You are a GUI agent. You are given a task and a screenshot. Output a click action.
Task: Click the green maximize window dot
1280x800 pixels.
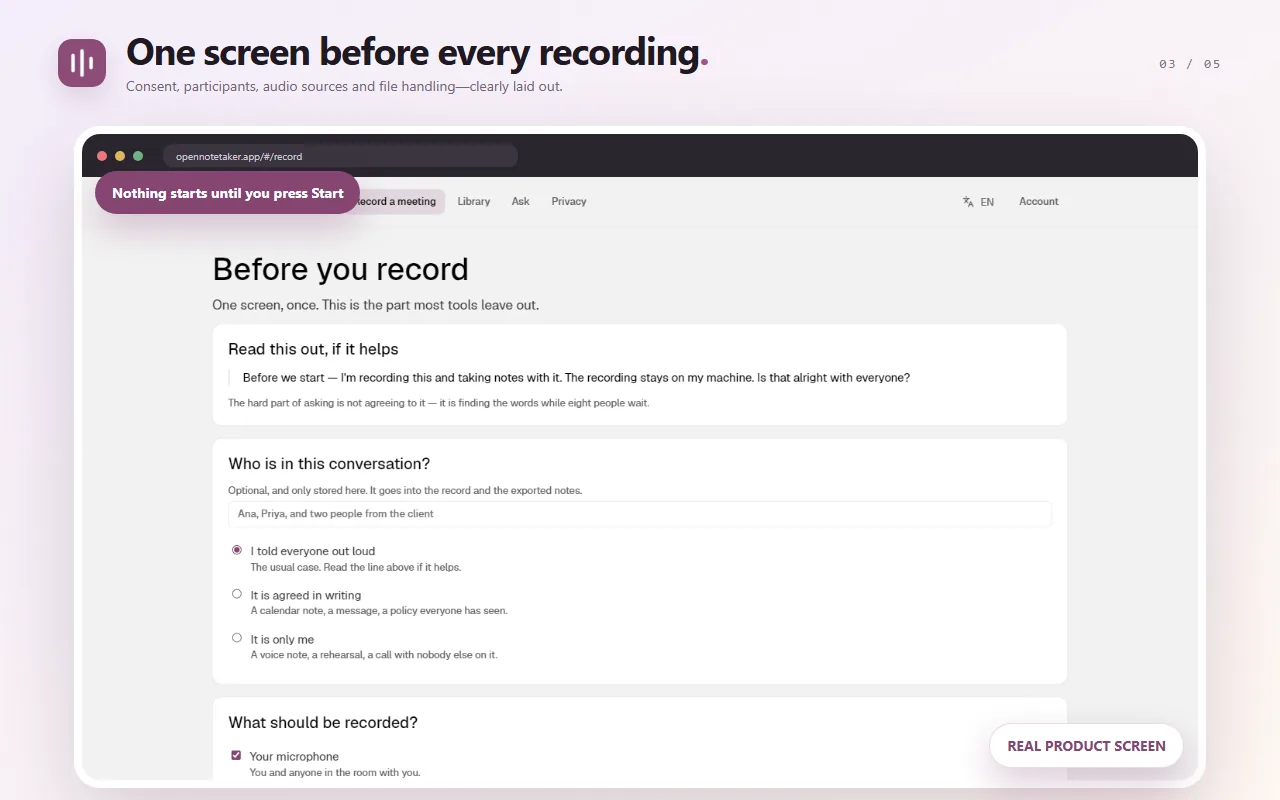point(138,156)
